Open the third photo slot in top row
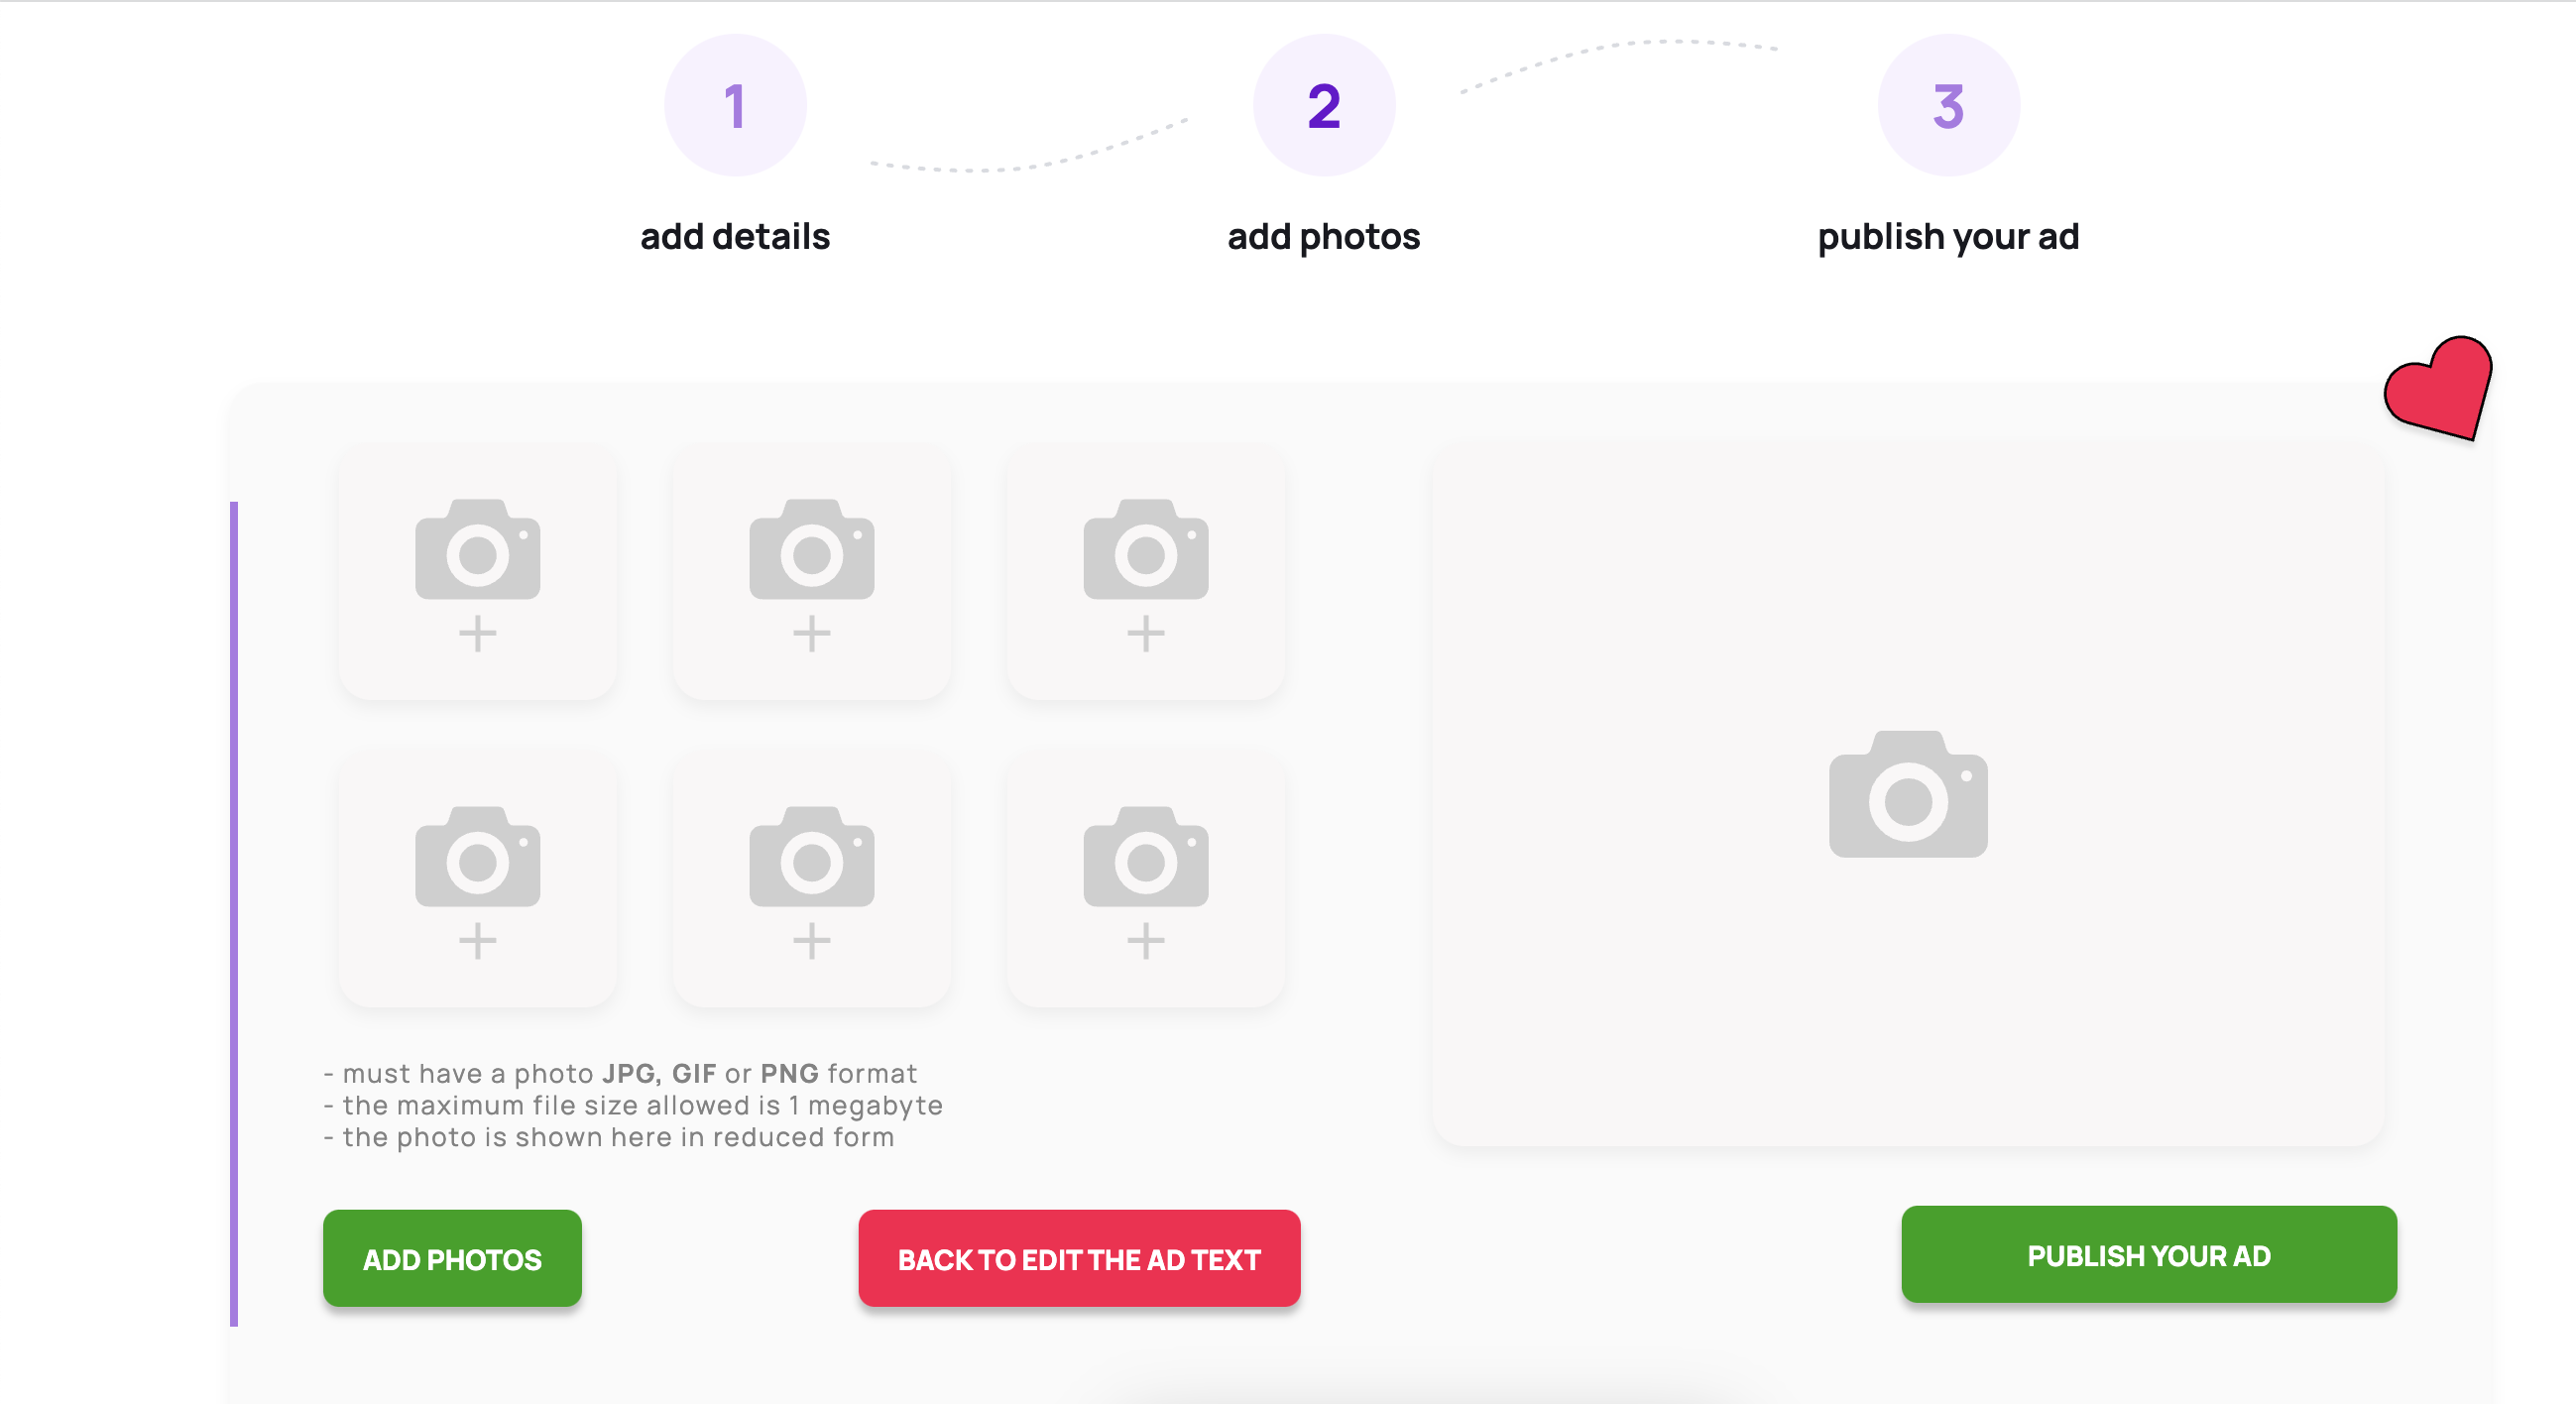 [1145, 572]
